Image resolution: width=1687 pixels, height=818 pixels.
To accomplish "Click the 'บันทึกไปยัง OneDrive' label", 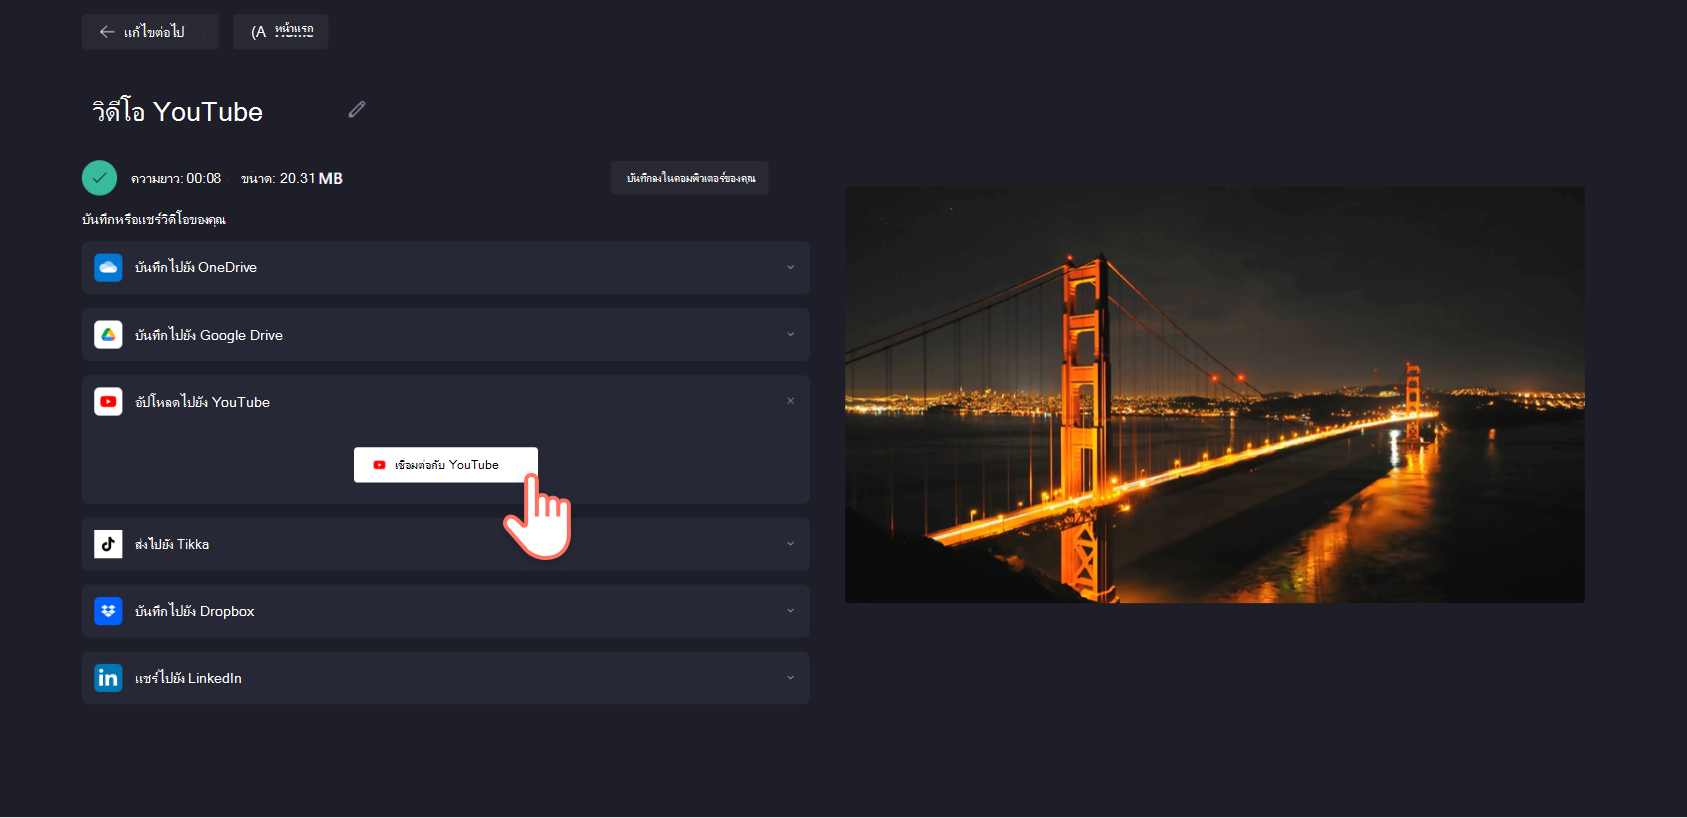I will click(196, 267).
